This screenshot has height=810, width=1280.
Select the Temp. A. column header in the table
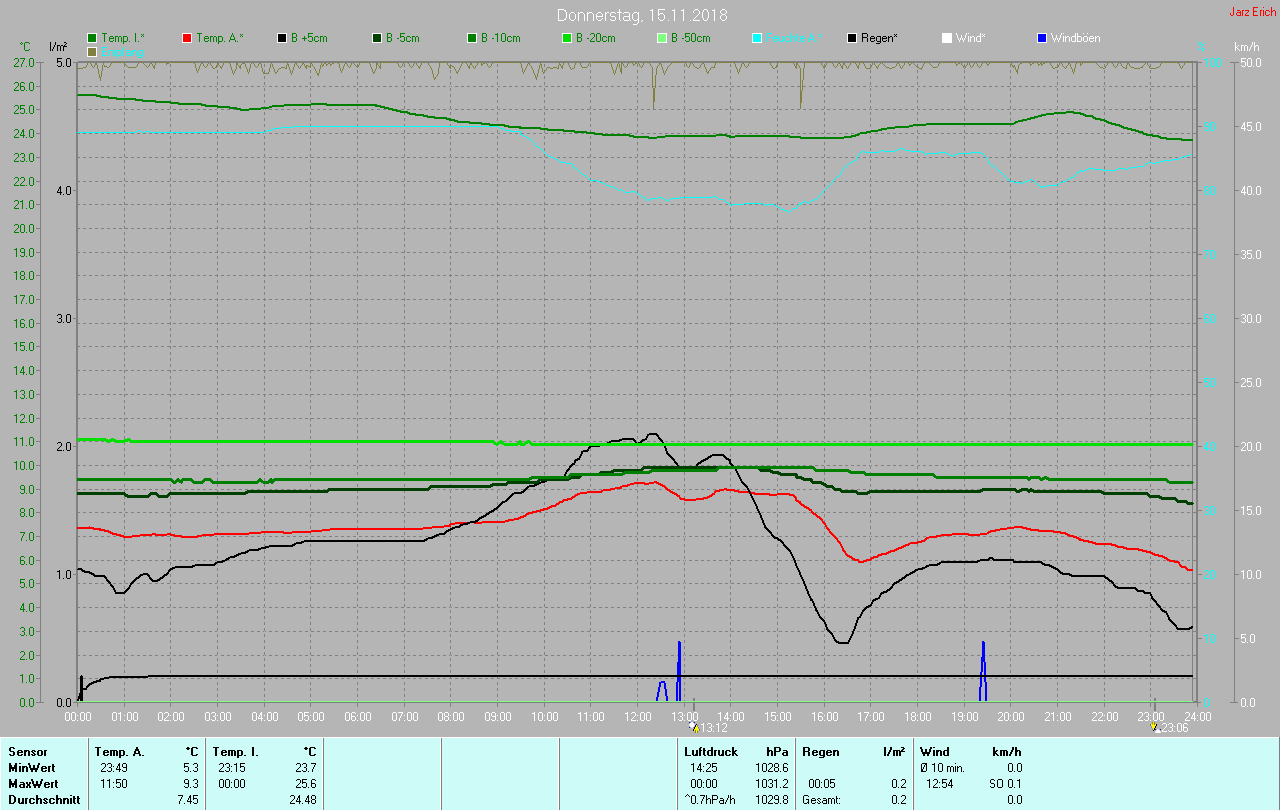(x=119, y=751)
